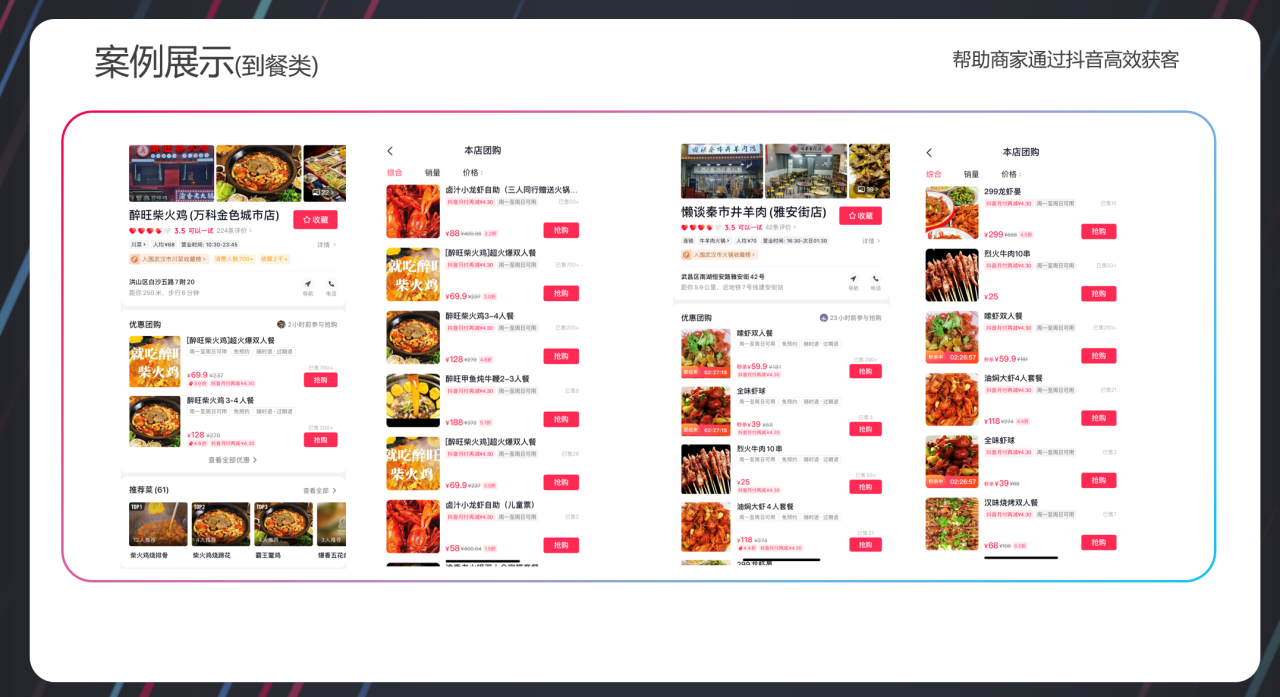Tap the 电话 phone icon on 醉旺柴火鸡 page
The image size is (1280, 697).
[x=331, y=287]
